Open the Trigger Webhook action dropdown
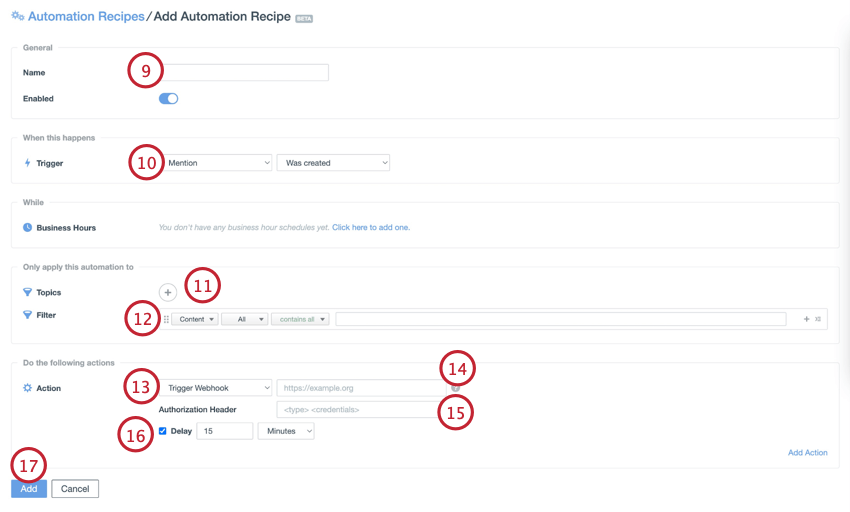 216,388
